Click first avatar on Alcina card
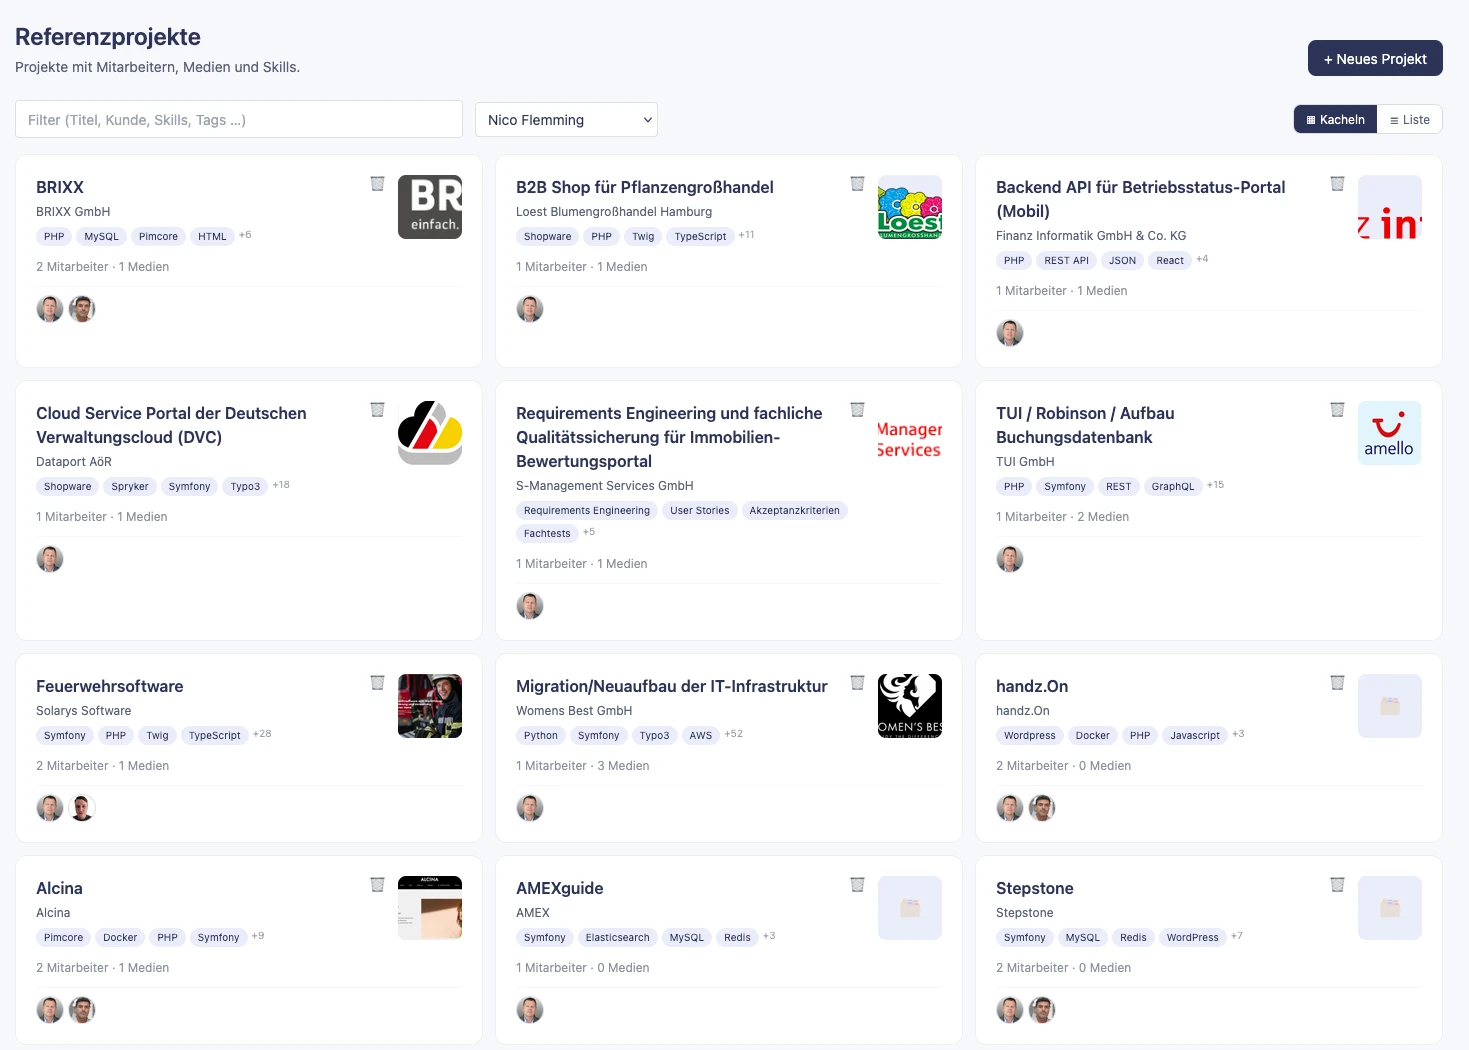Viewport: 1469px width, 1050px height. (50, 1010)
